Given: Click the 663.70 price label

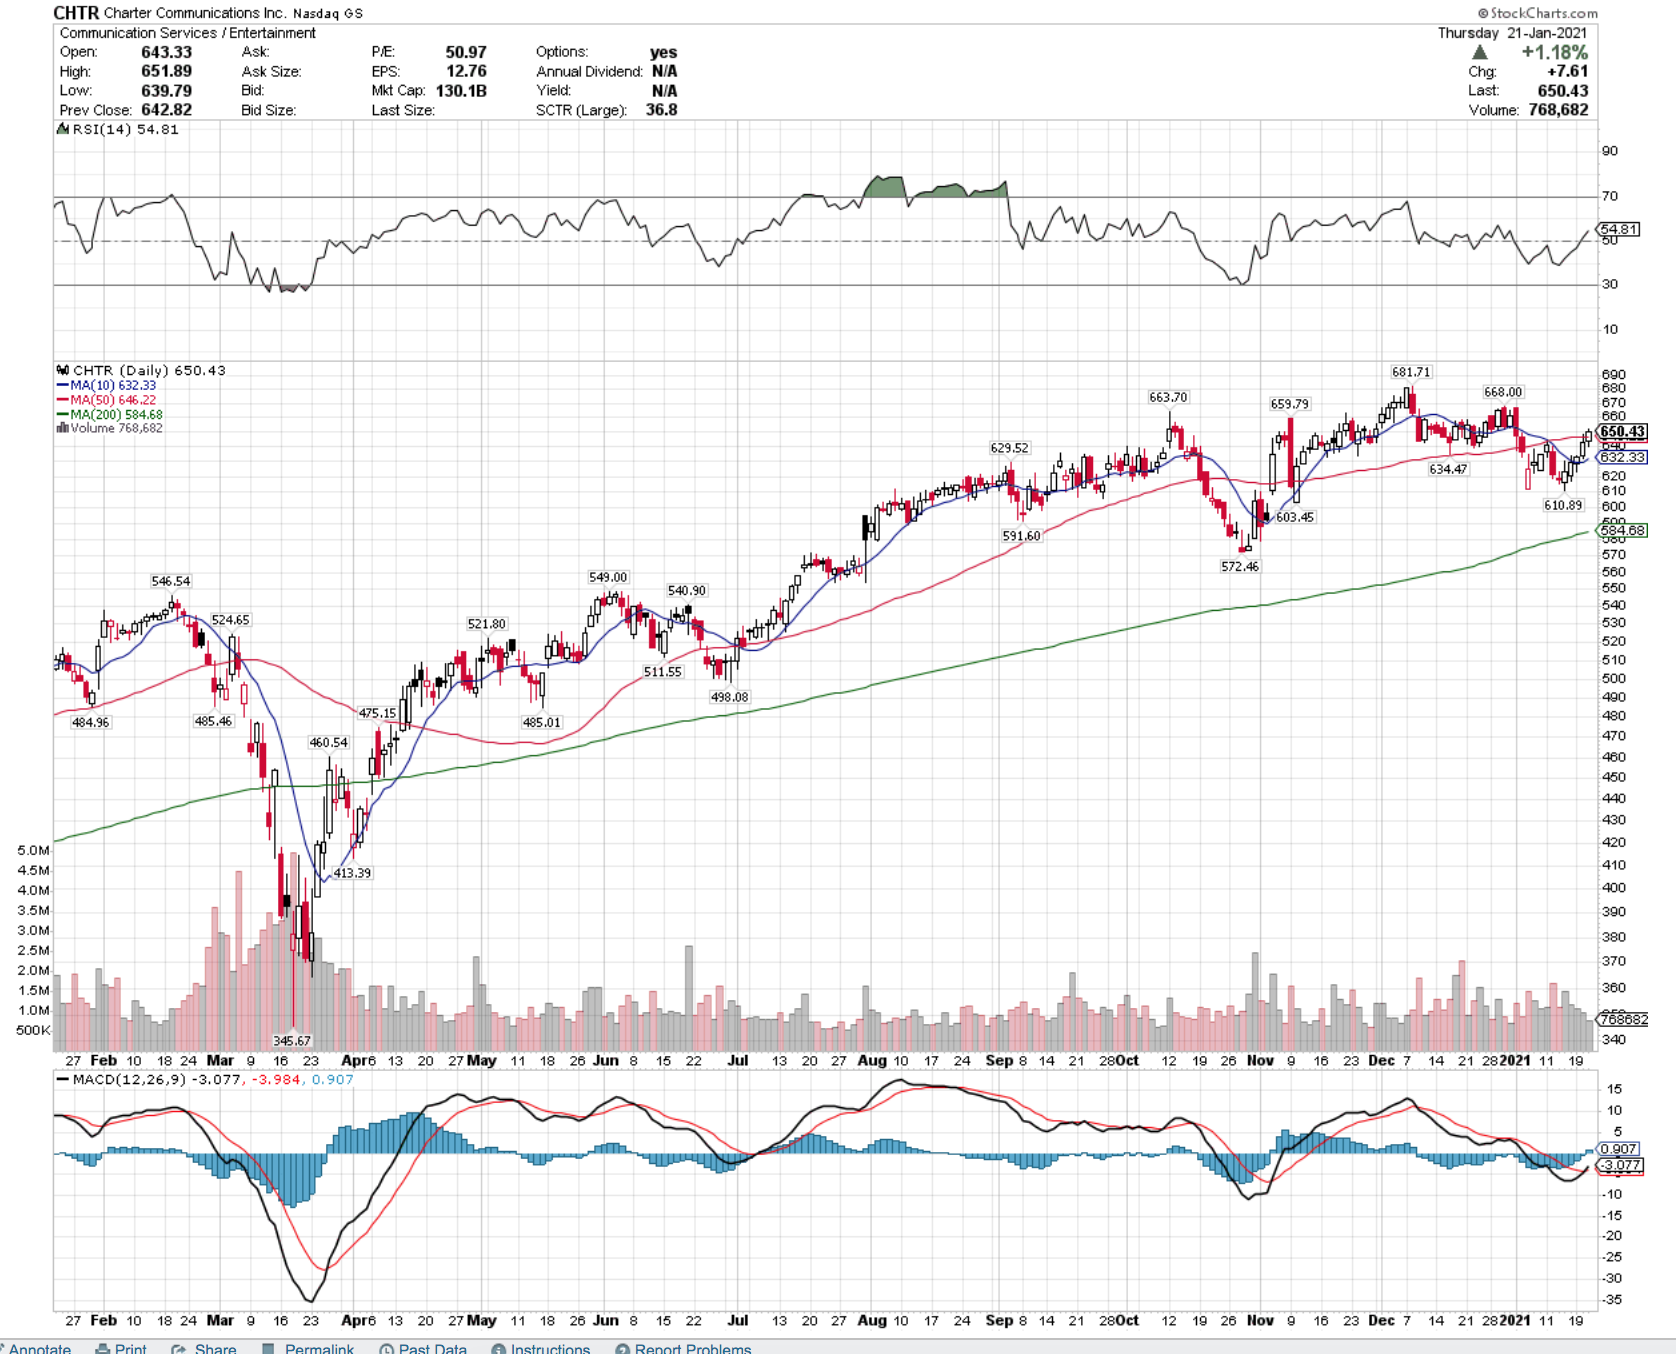Looking at the screenshot, I should point(1168,397).
